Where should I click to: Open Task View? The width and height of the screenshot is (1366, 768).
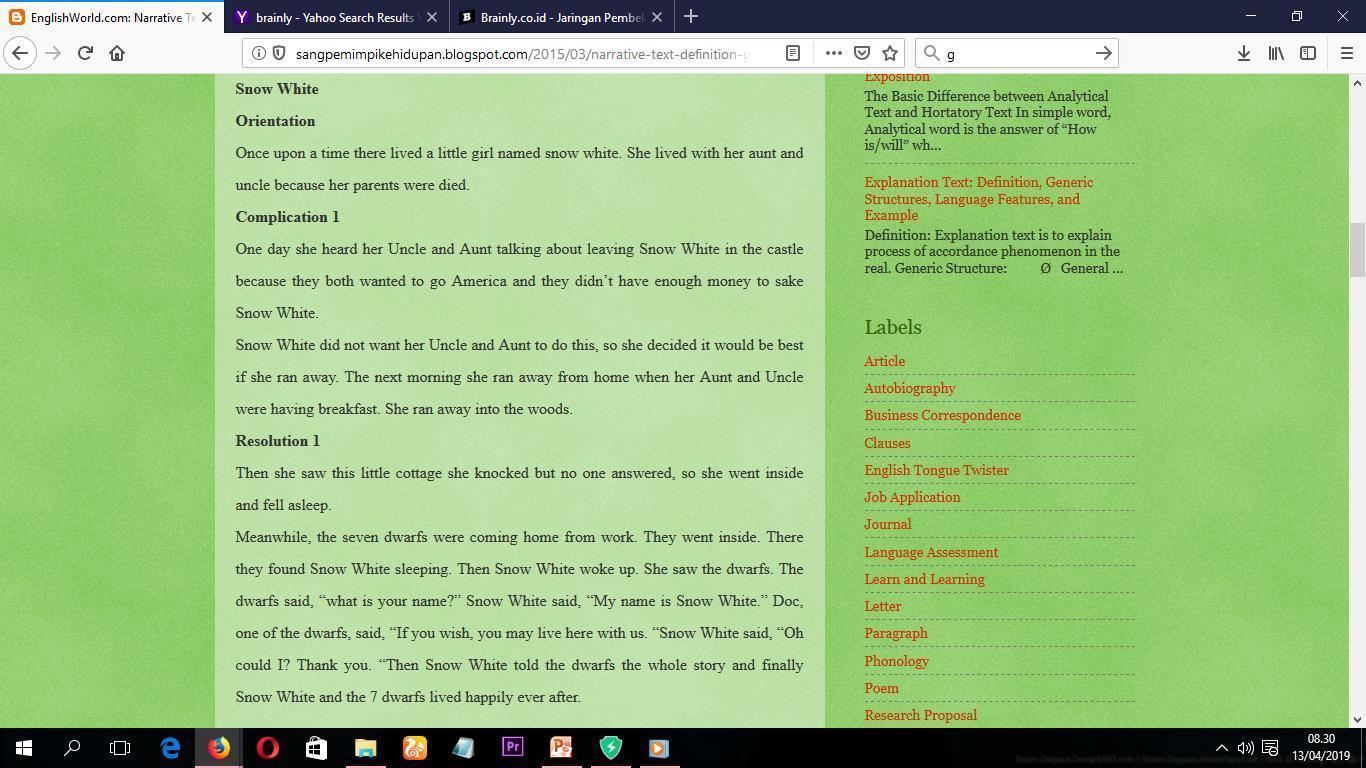[x=120, y=748]
